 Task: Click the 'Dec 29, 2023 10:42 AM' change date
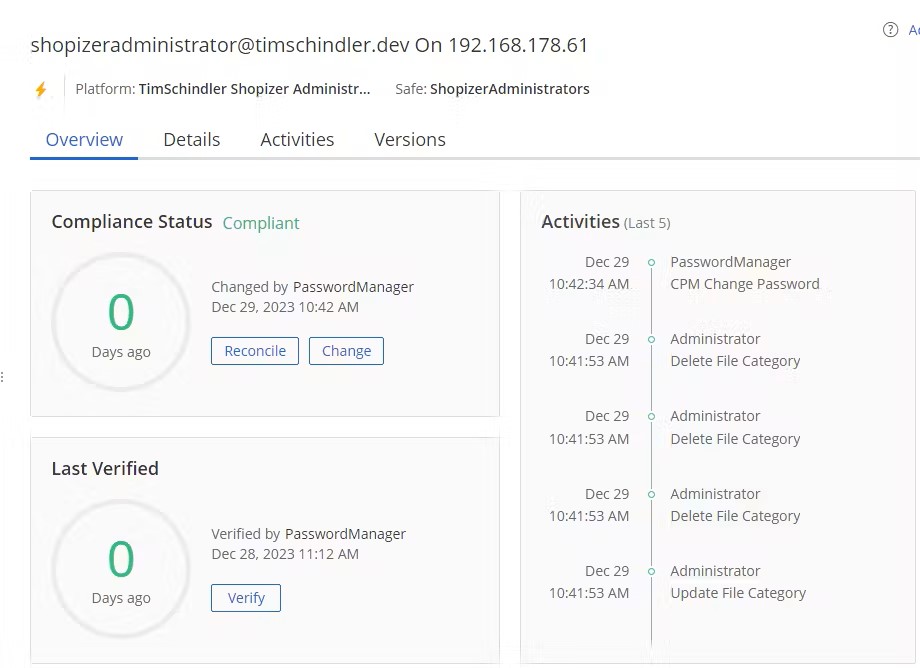(285, 307)
